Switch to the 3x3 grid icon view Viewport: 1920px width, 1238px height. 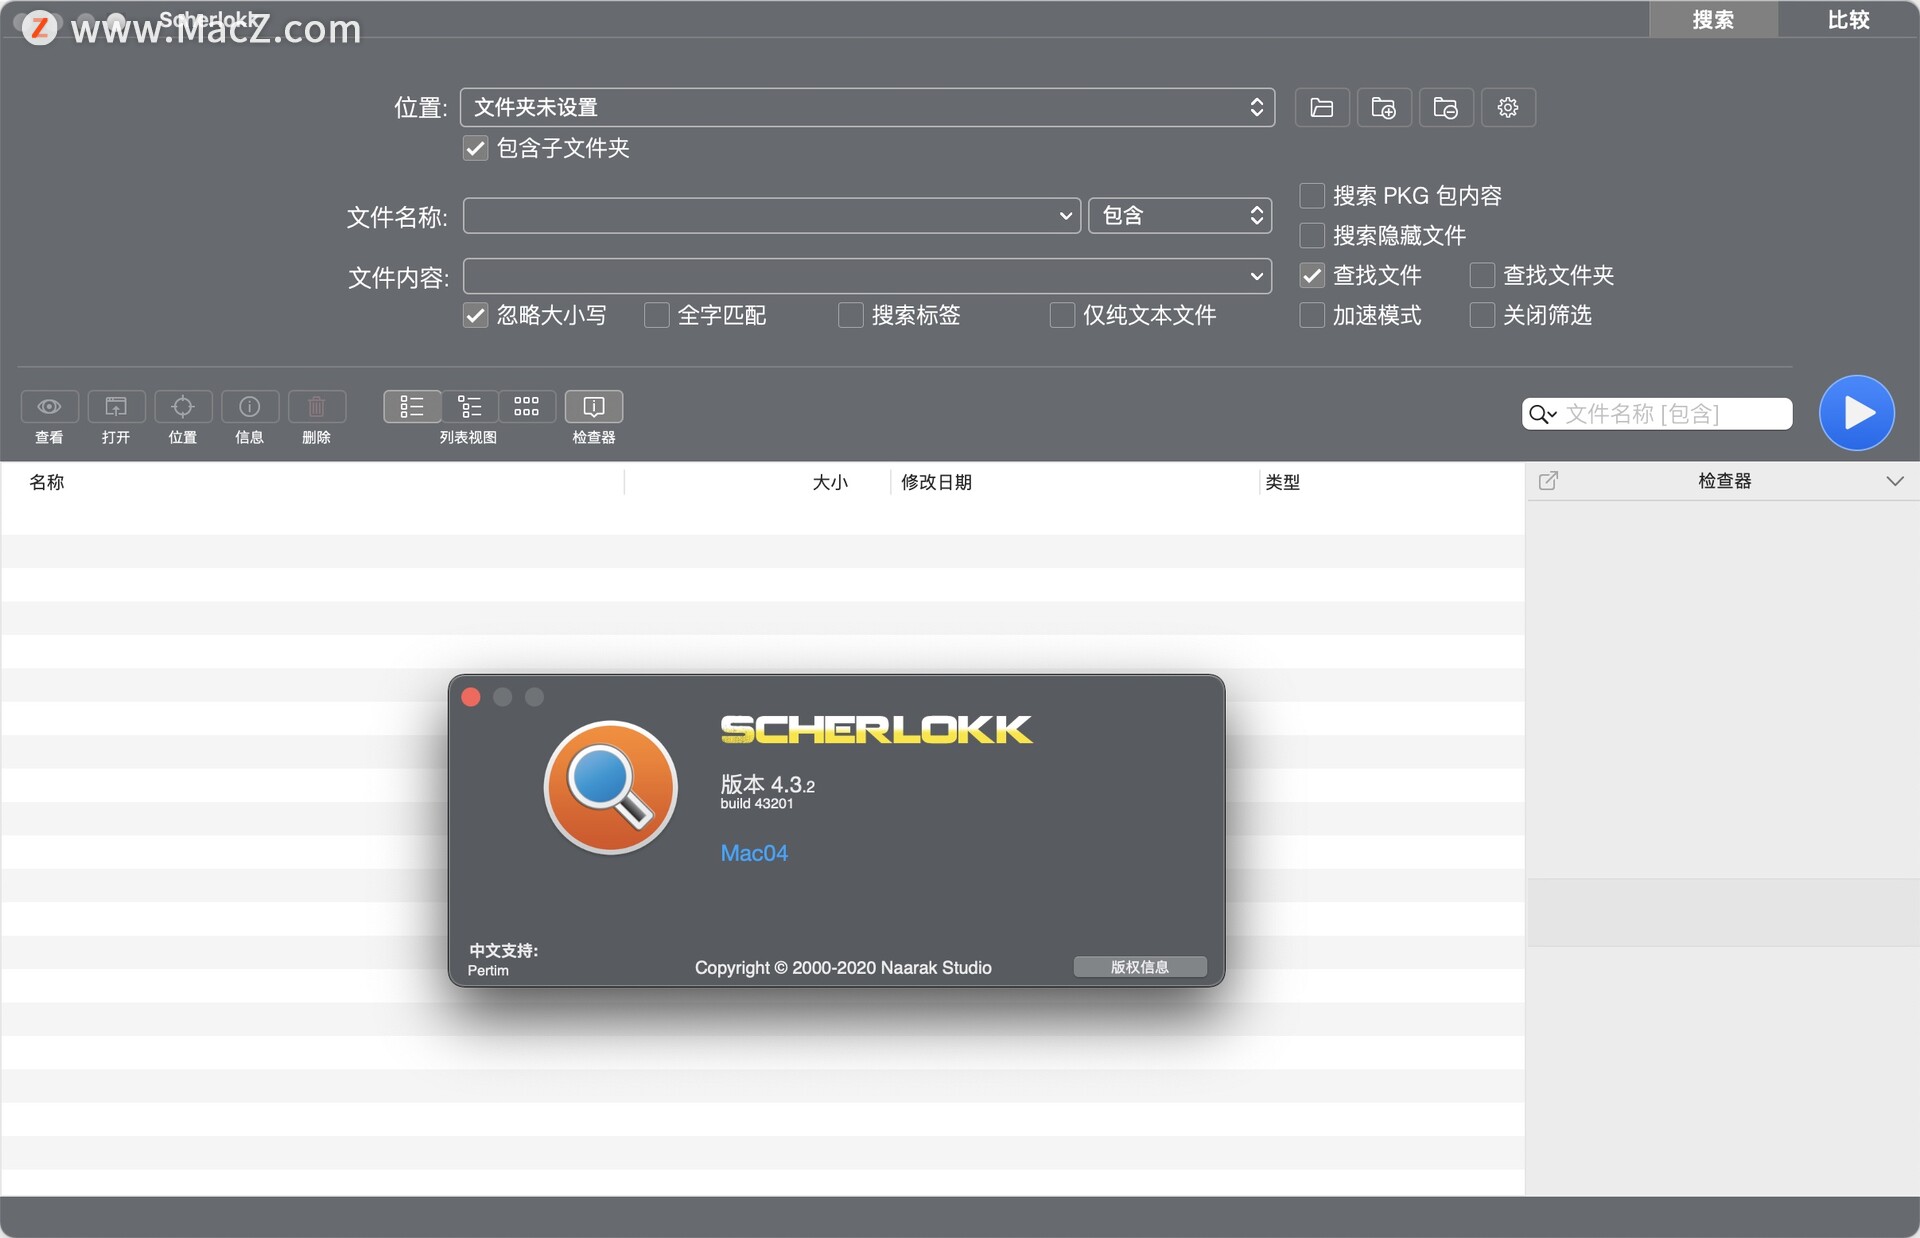(526, 407)
